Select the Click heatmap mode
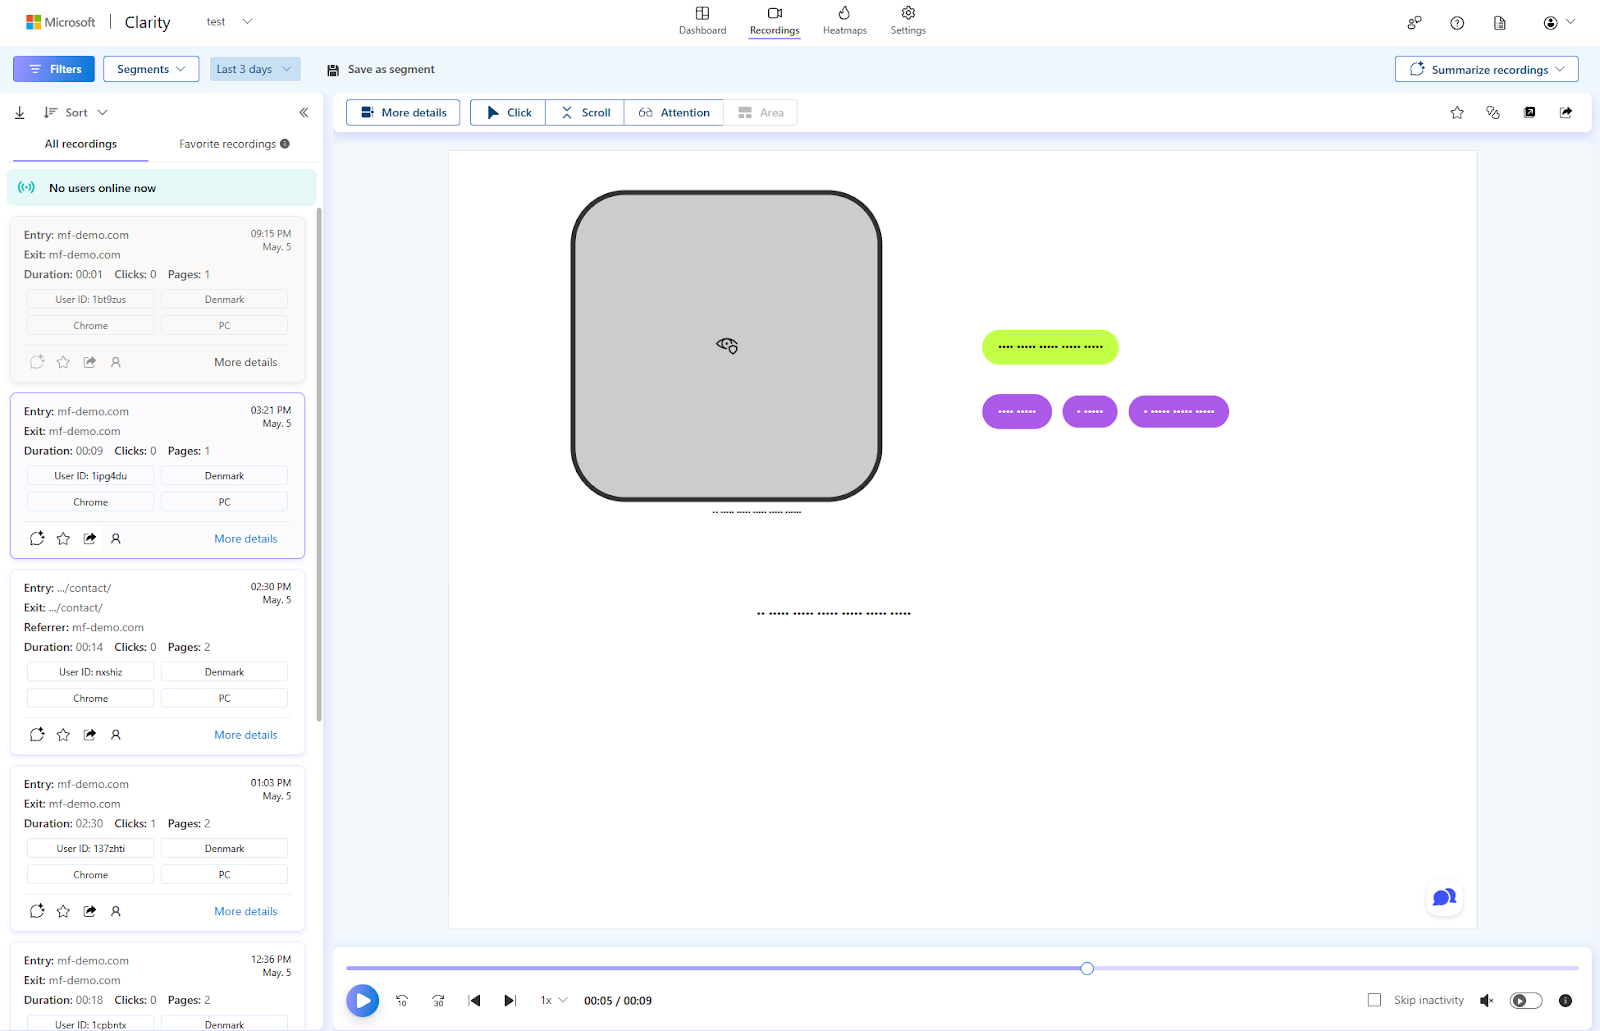The height and width of the screenshot is (1031, 1600). (x=508, y=113)
